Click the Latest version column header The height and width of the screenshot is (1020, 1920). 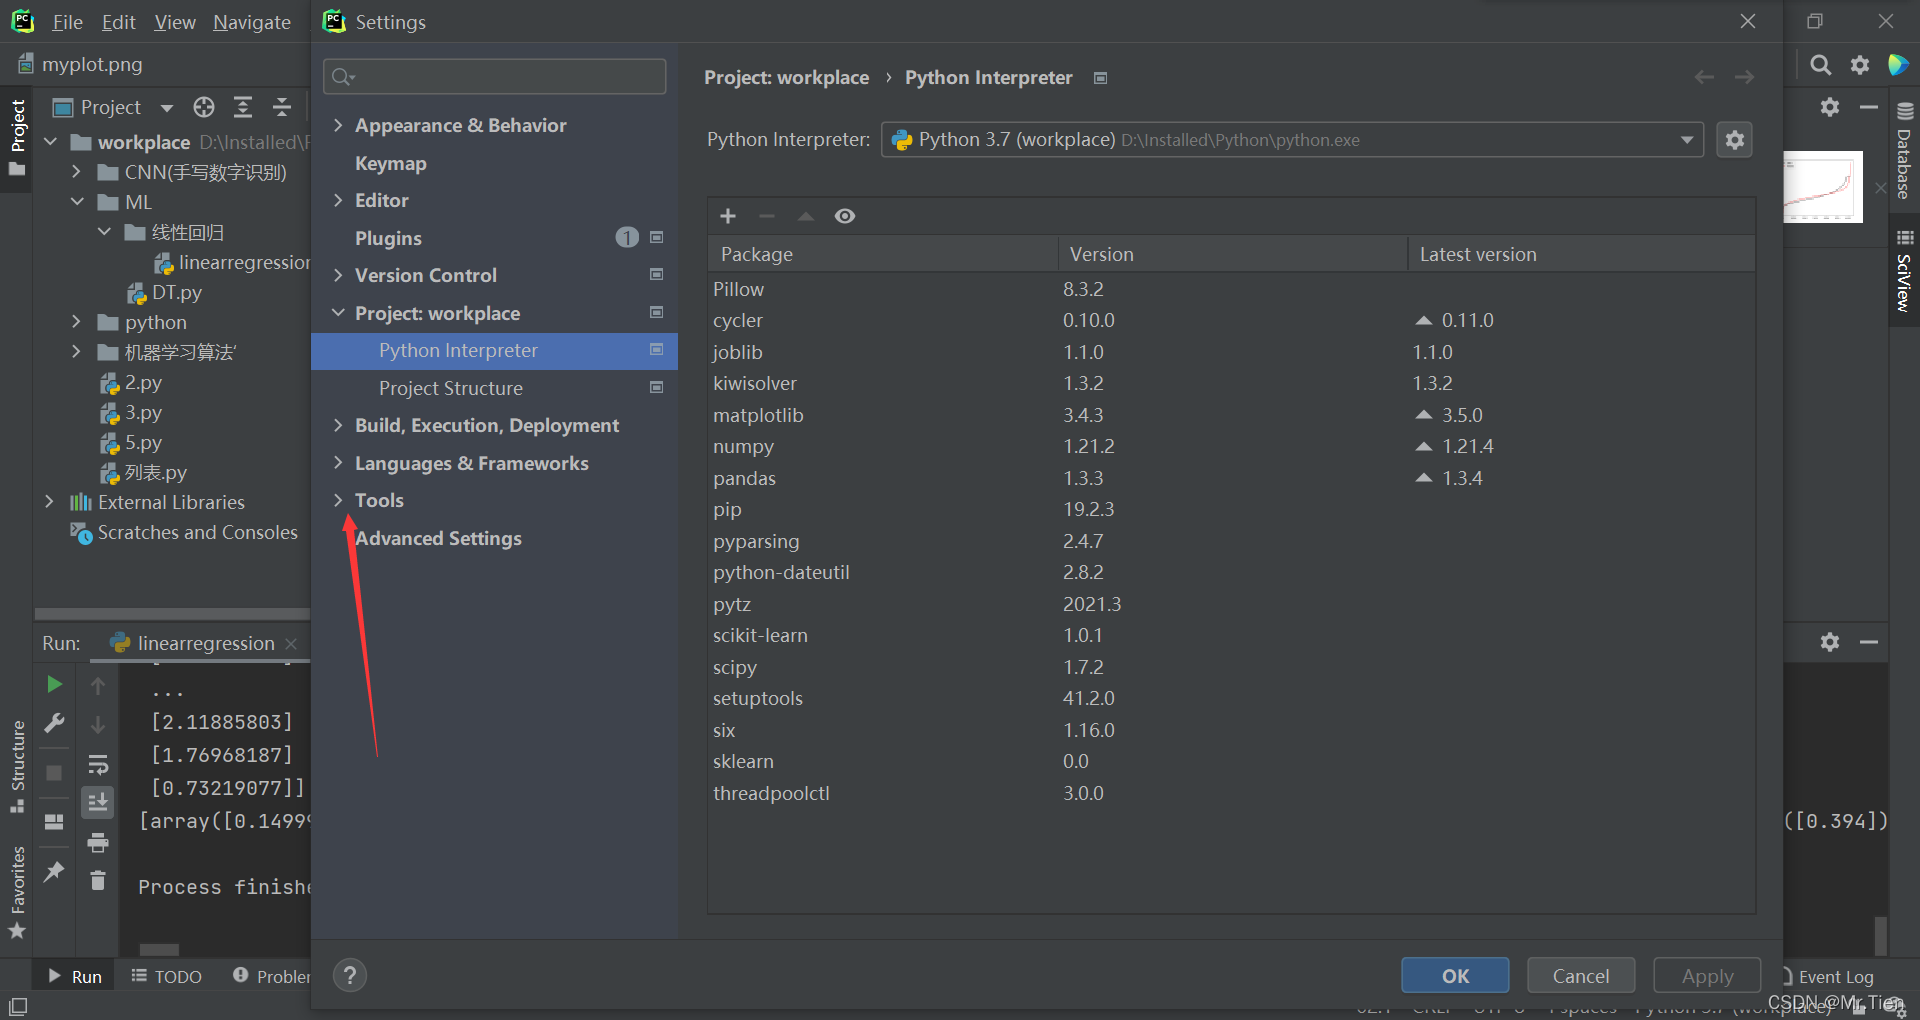coord(1581,254)
